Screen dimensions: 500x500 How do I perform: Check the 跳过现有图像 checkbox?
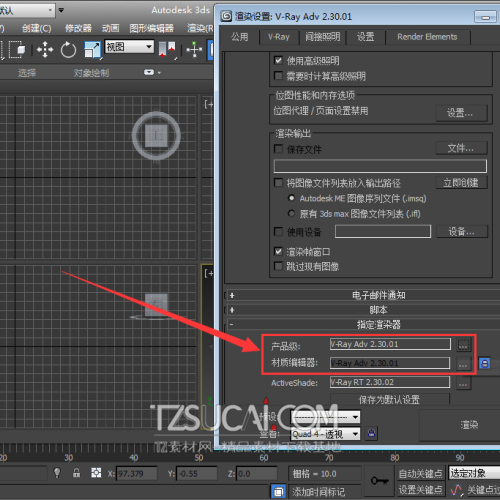point(278,266)
